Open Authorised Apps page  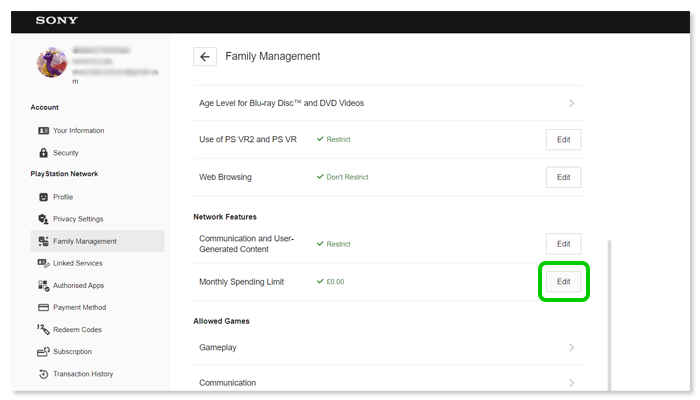[79, 285]
